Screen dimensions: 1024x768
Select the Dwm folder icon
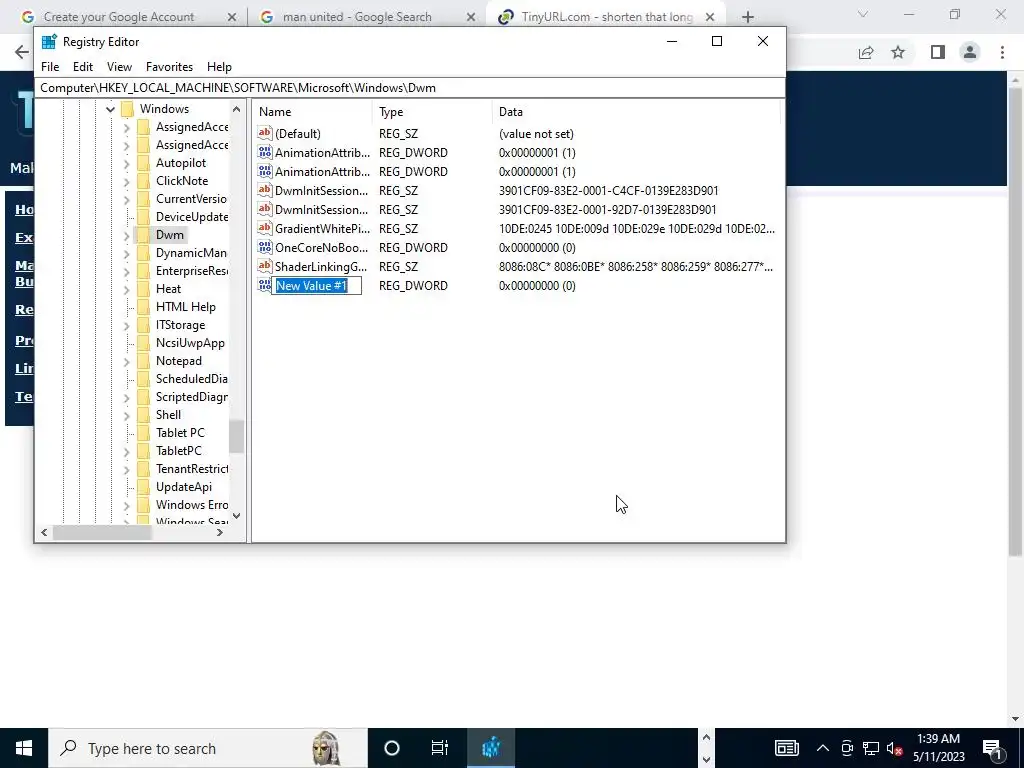coord(144,235)
